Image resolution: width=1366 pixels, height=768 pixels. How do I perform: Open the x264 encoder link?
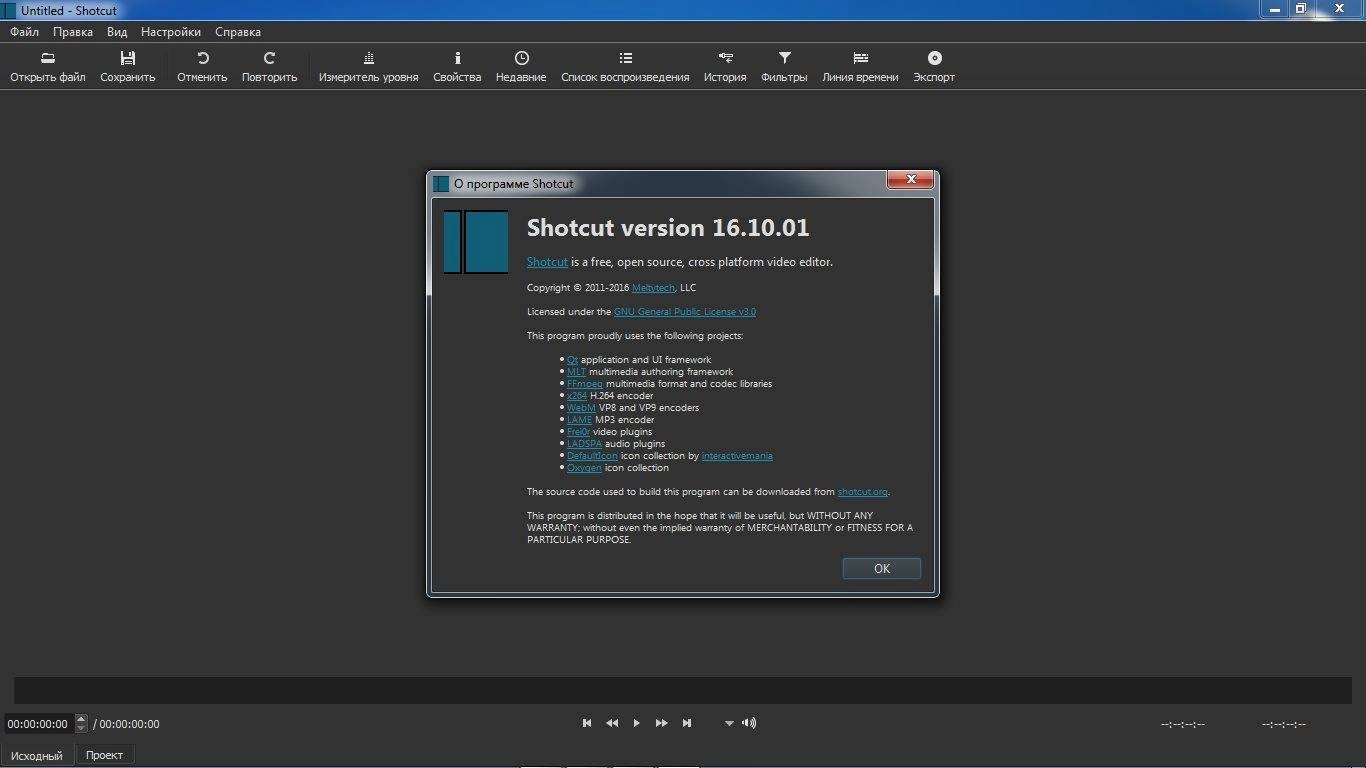click(x=577, y=396)
